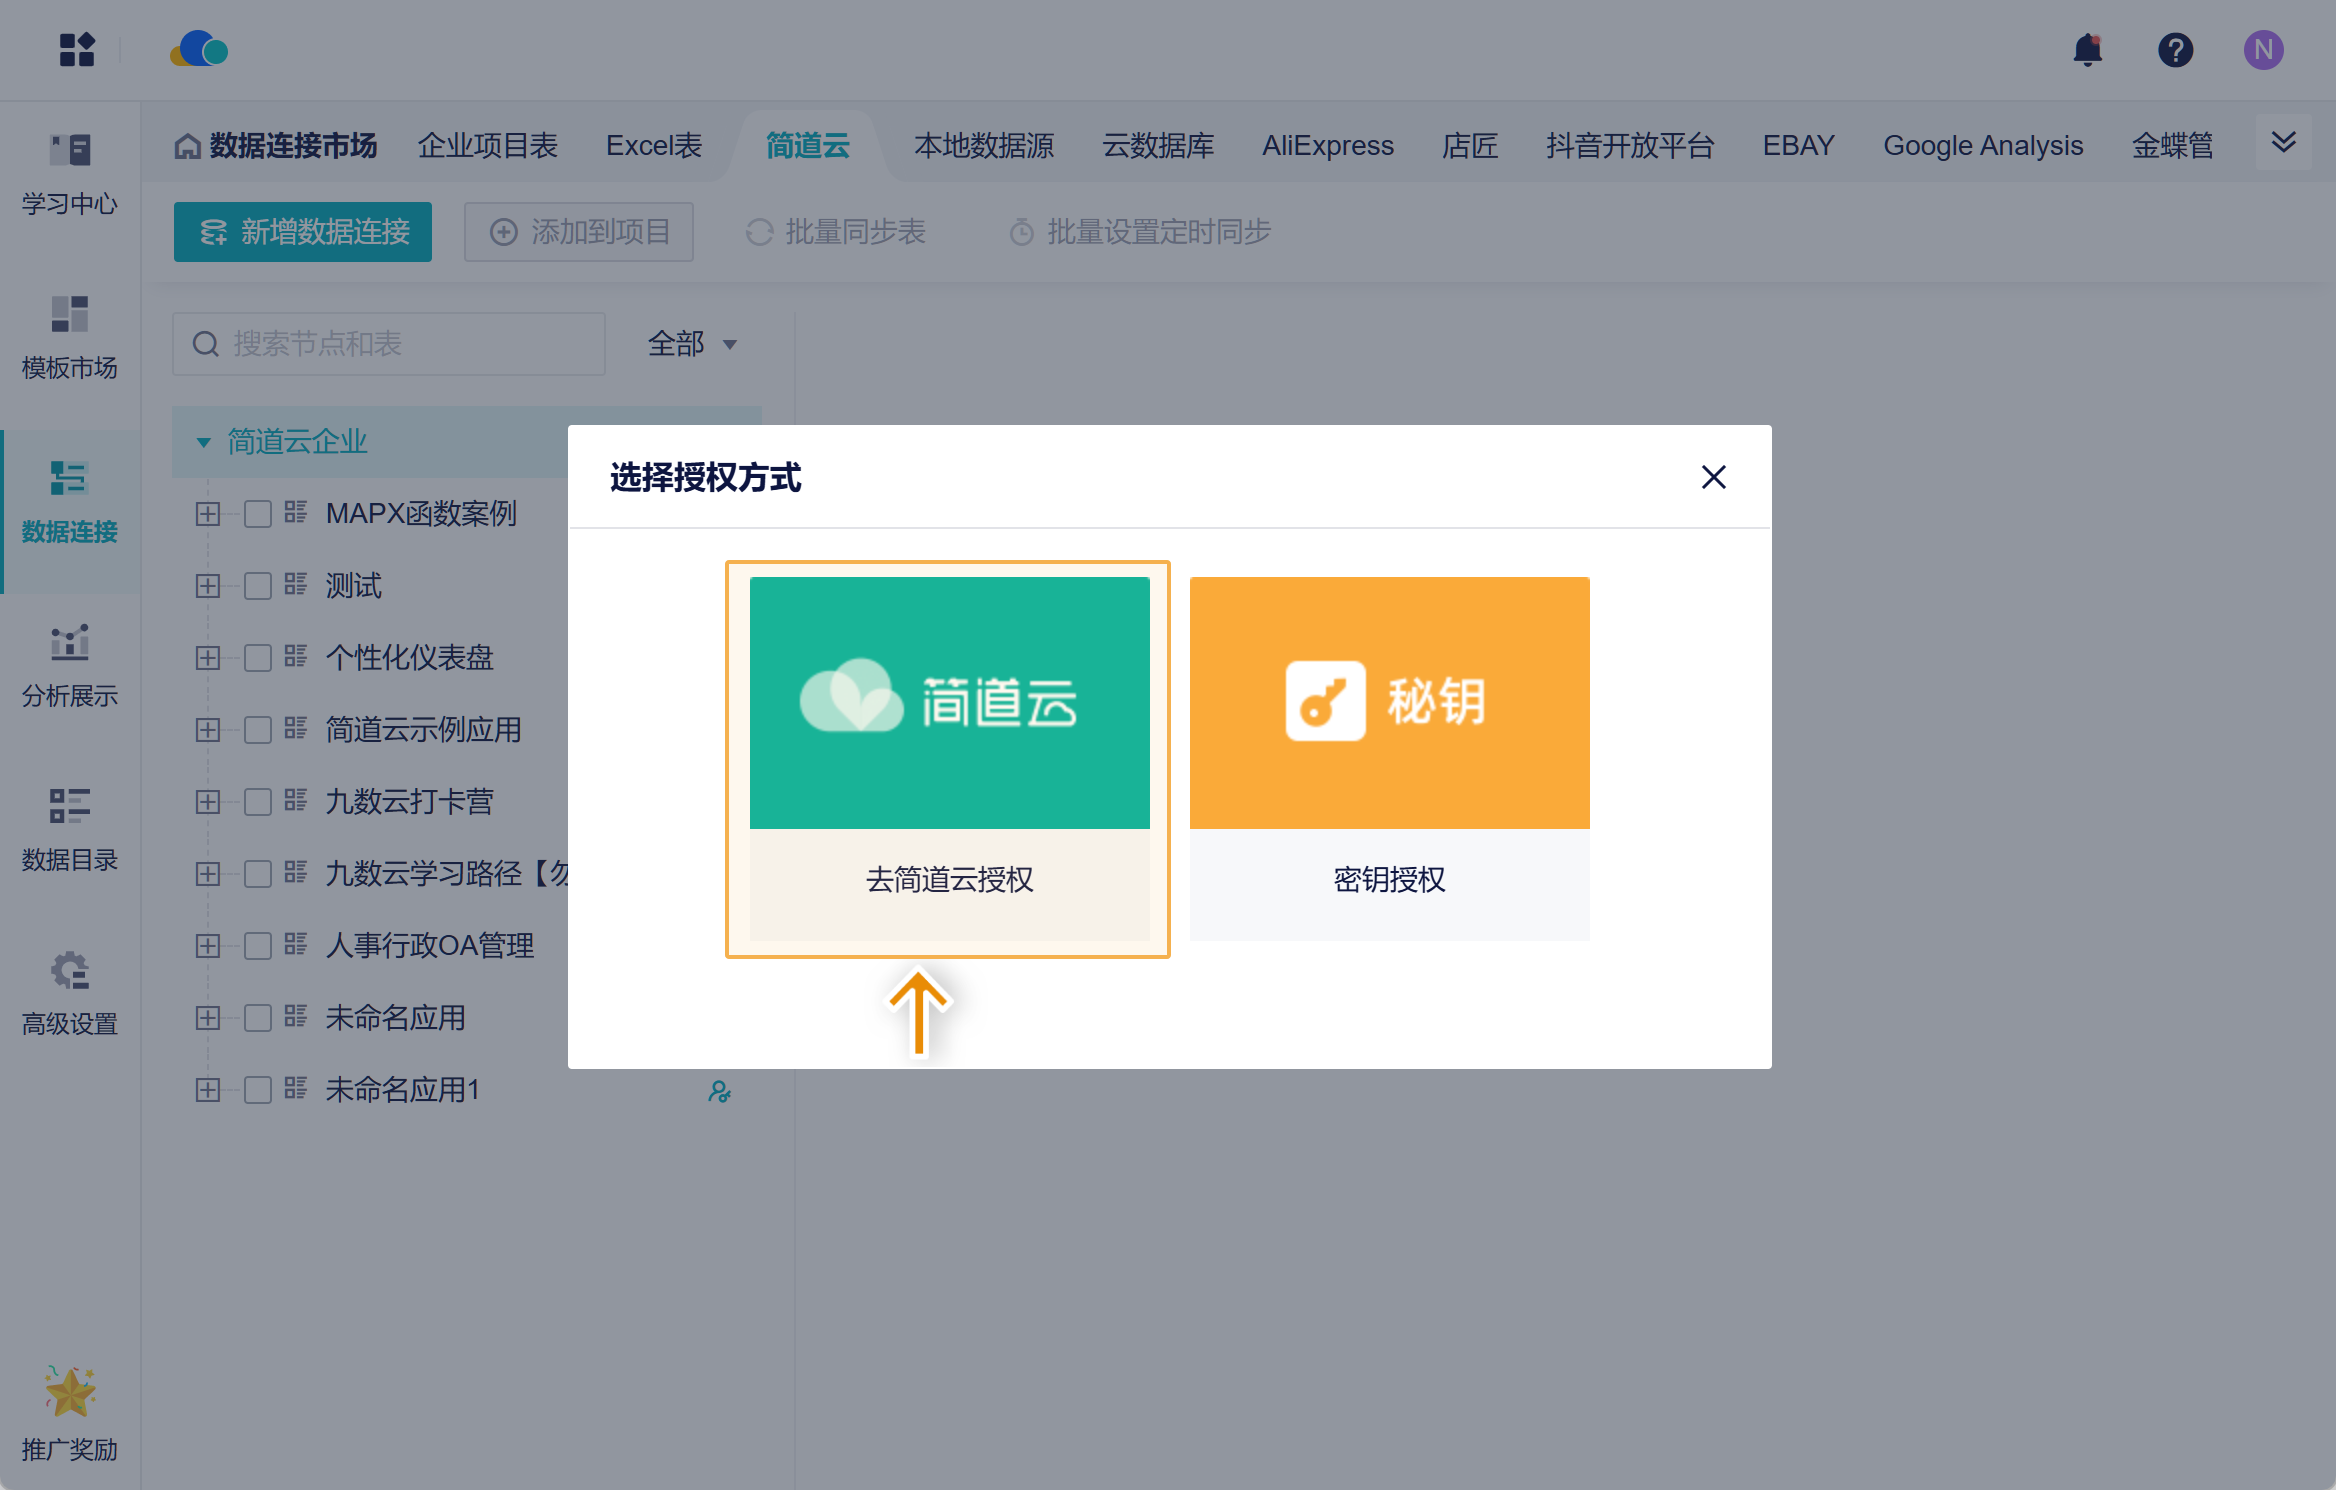2336x1490 pixels.
Task: Open the app grid launcher icon
Action: pos(77,50)
